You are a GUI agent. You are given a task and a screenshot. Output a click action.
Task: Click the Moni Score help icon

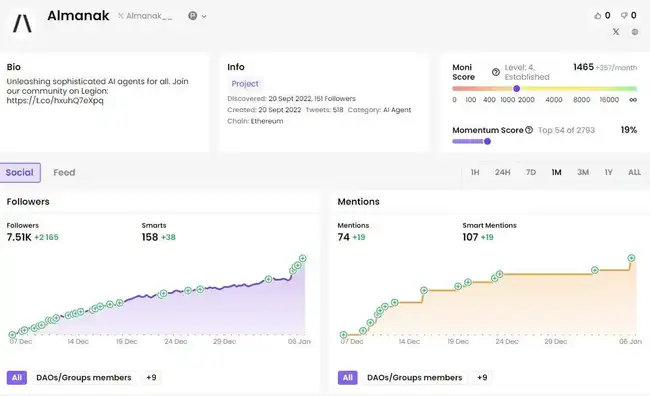[x=495, y=72]
